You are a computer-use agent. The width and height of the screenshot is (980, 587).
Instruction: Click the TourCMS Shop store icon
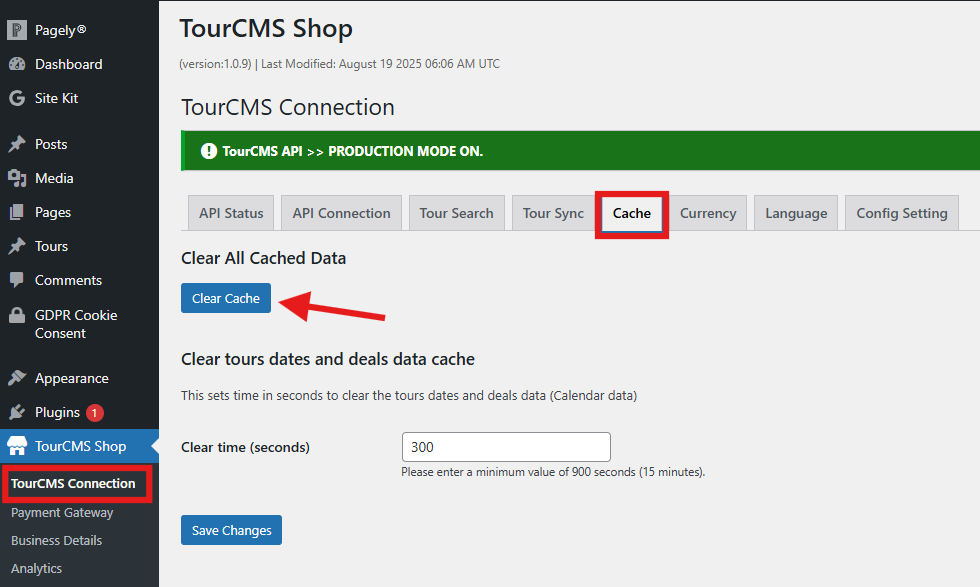click(x=17, y=446)
